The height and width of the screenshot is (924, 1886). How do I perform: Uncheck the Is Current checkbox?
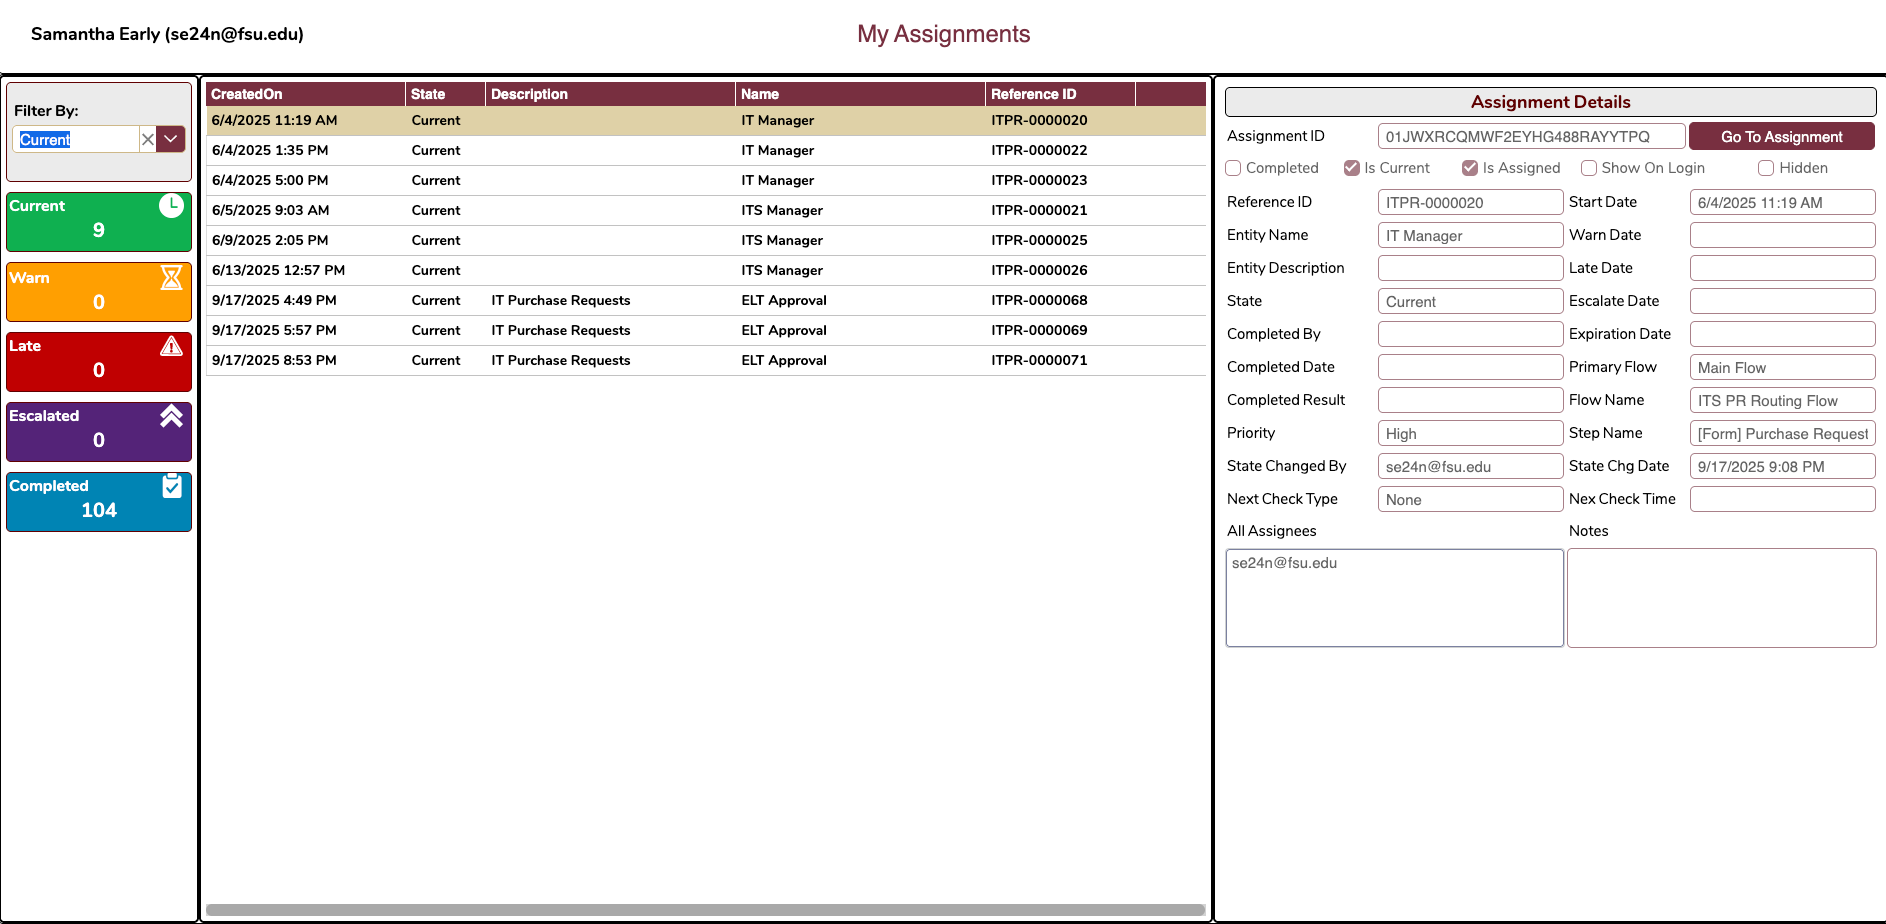[x=1352, y=168]
